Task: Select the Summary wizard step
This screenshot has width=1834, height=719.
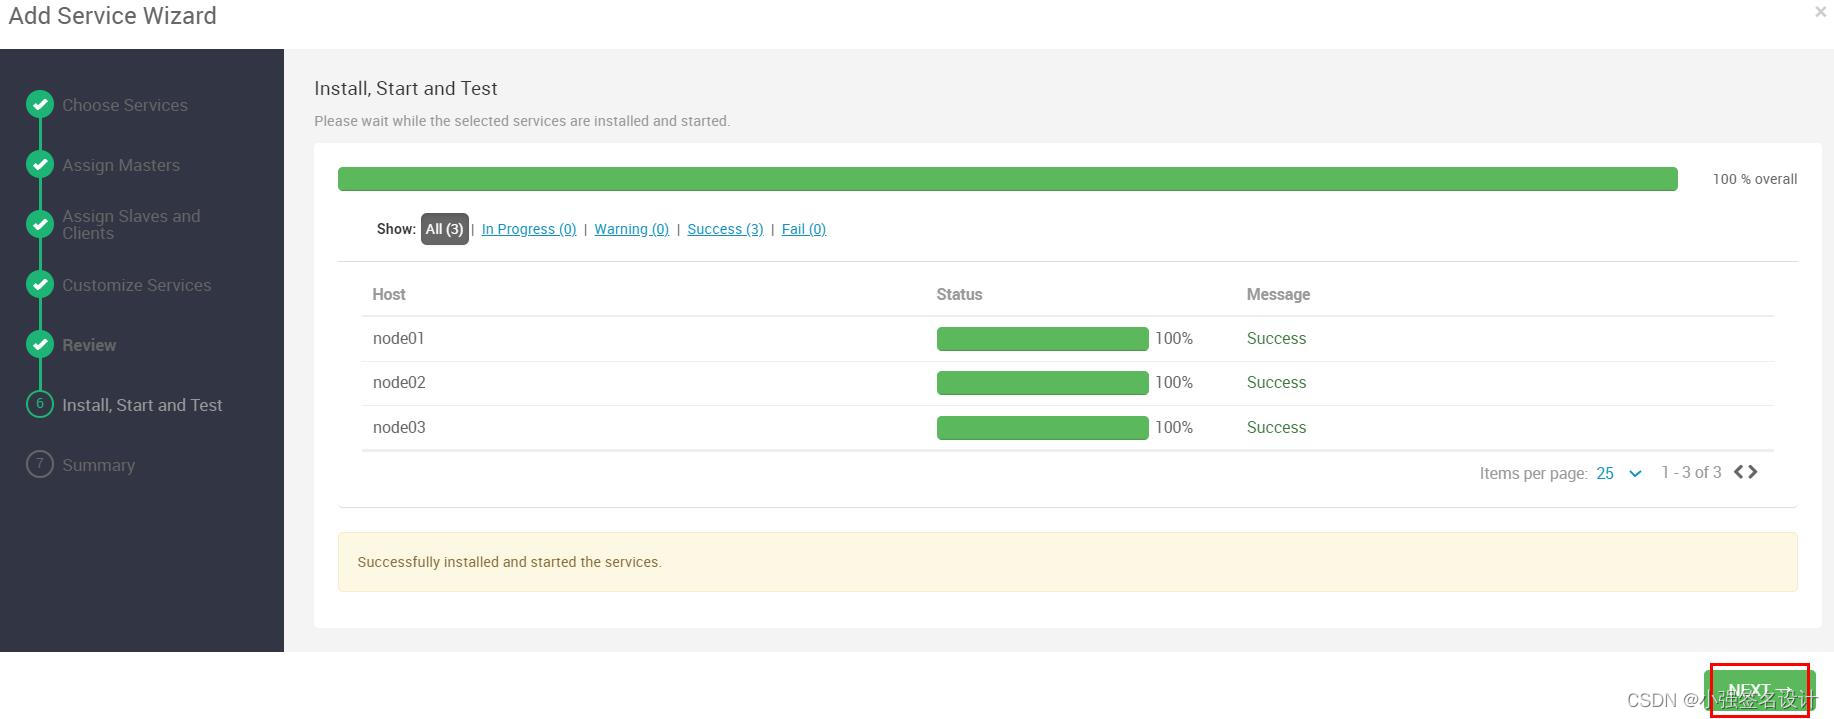Action: pos(98,465)
